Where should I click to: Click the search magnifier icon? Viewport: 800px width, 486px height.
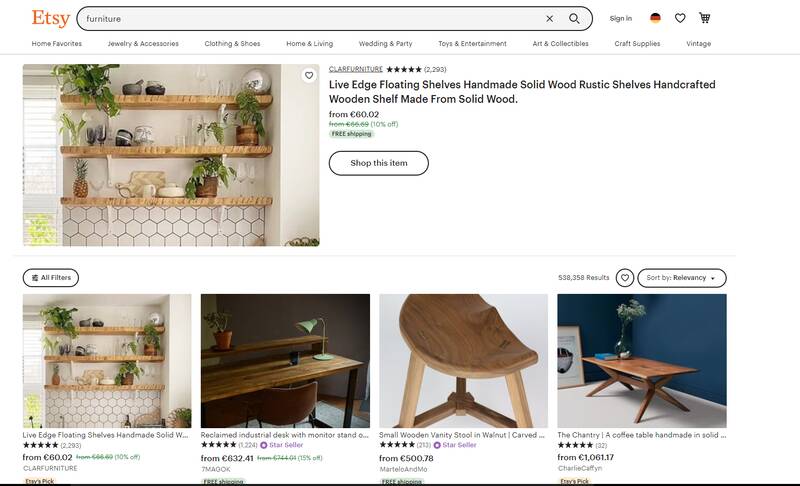pyautogui.click(x=574, y=18)
